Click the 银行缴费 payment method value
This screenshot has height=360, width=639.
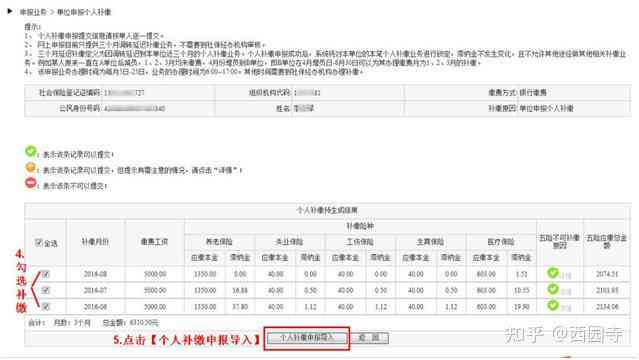point(533,93)
